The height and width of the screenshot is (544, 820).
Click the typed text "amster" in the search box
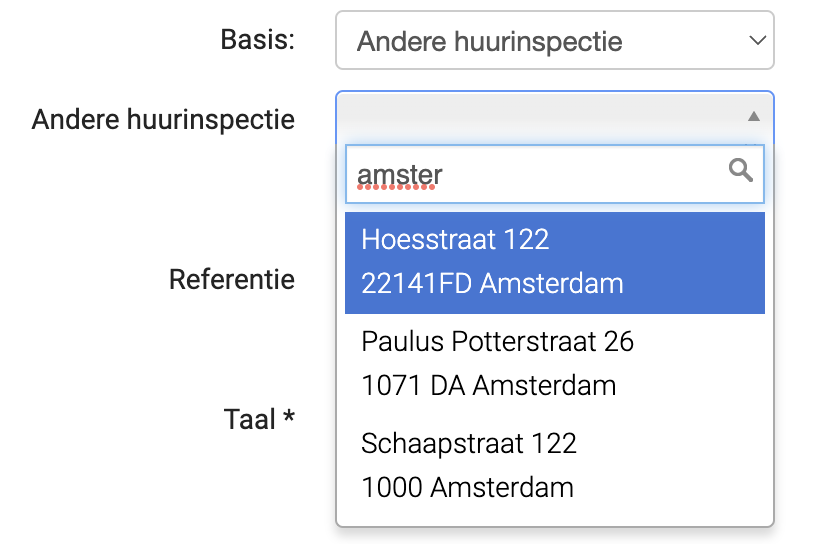[x=400, y=176]
